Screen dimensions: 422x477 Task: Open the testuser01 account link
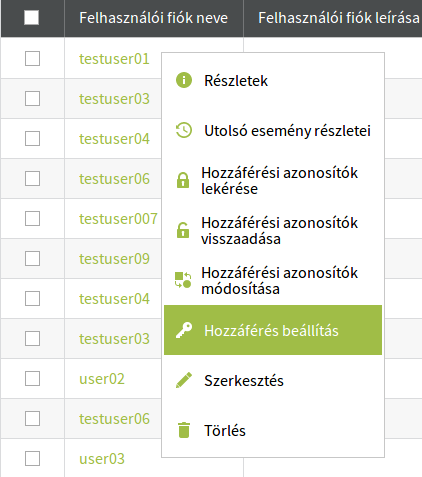pos(114,59)
